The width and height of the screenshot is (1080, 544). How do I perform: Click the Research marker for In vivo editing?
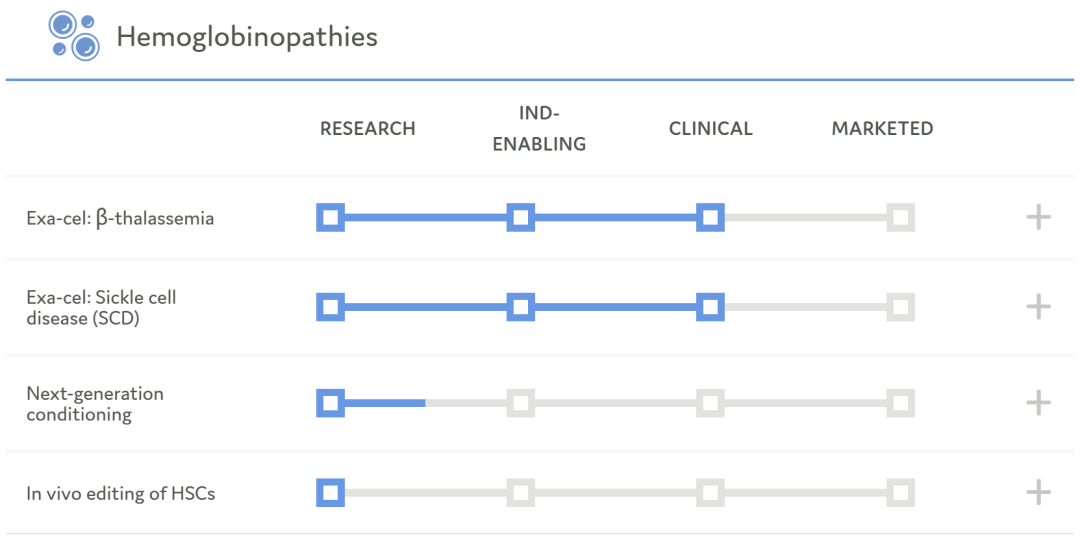pyautogui.click(x=331, y=492)
